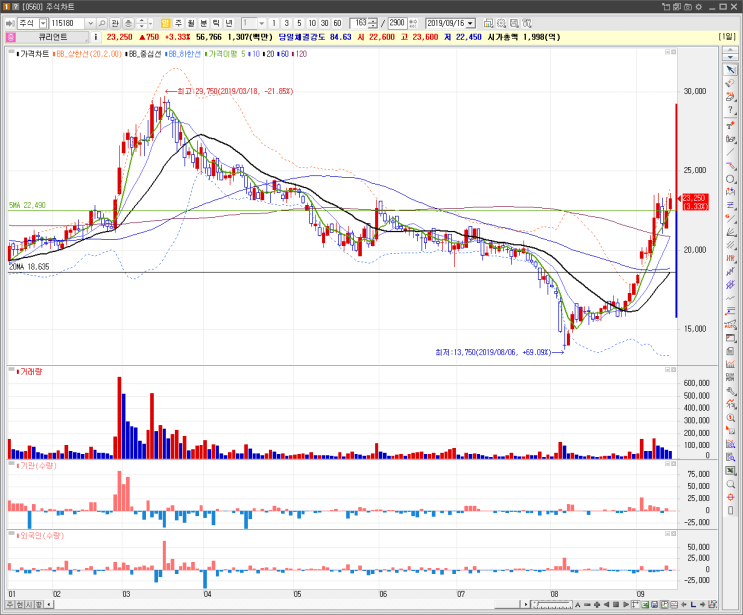Image resolution: width=743 pixels, height=615 pixels.
Task: Click the blue BB_하한선 legend color marker
Action: click(x=166, y=54)
